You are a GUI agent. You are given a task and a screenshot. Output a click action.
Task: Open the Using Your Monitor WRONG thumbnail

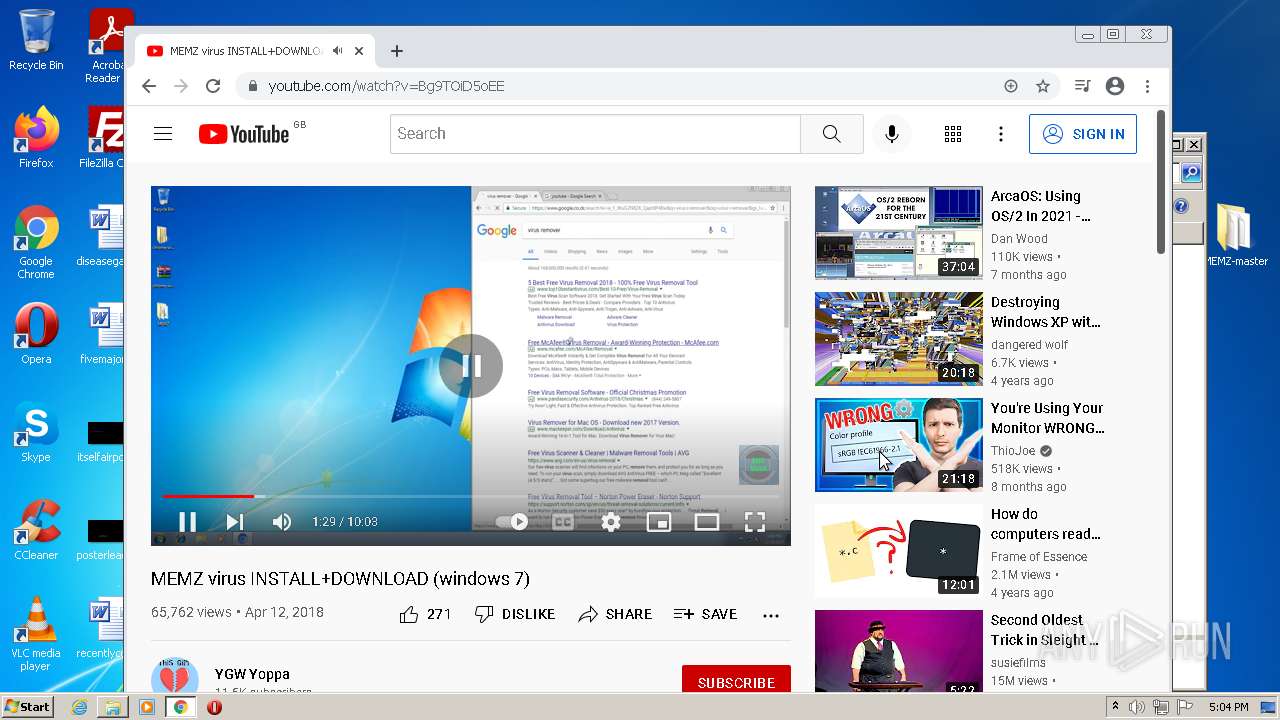899,445
